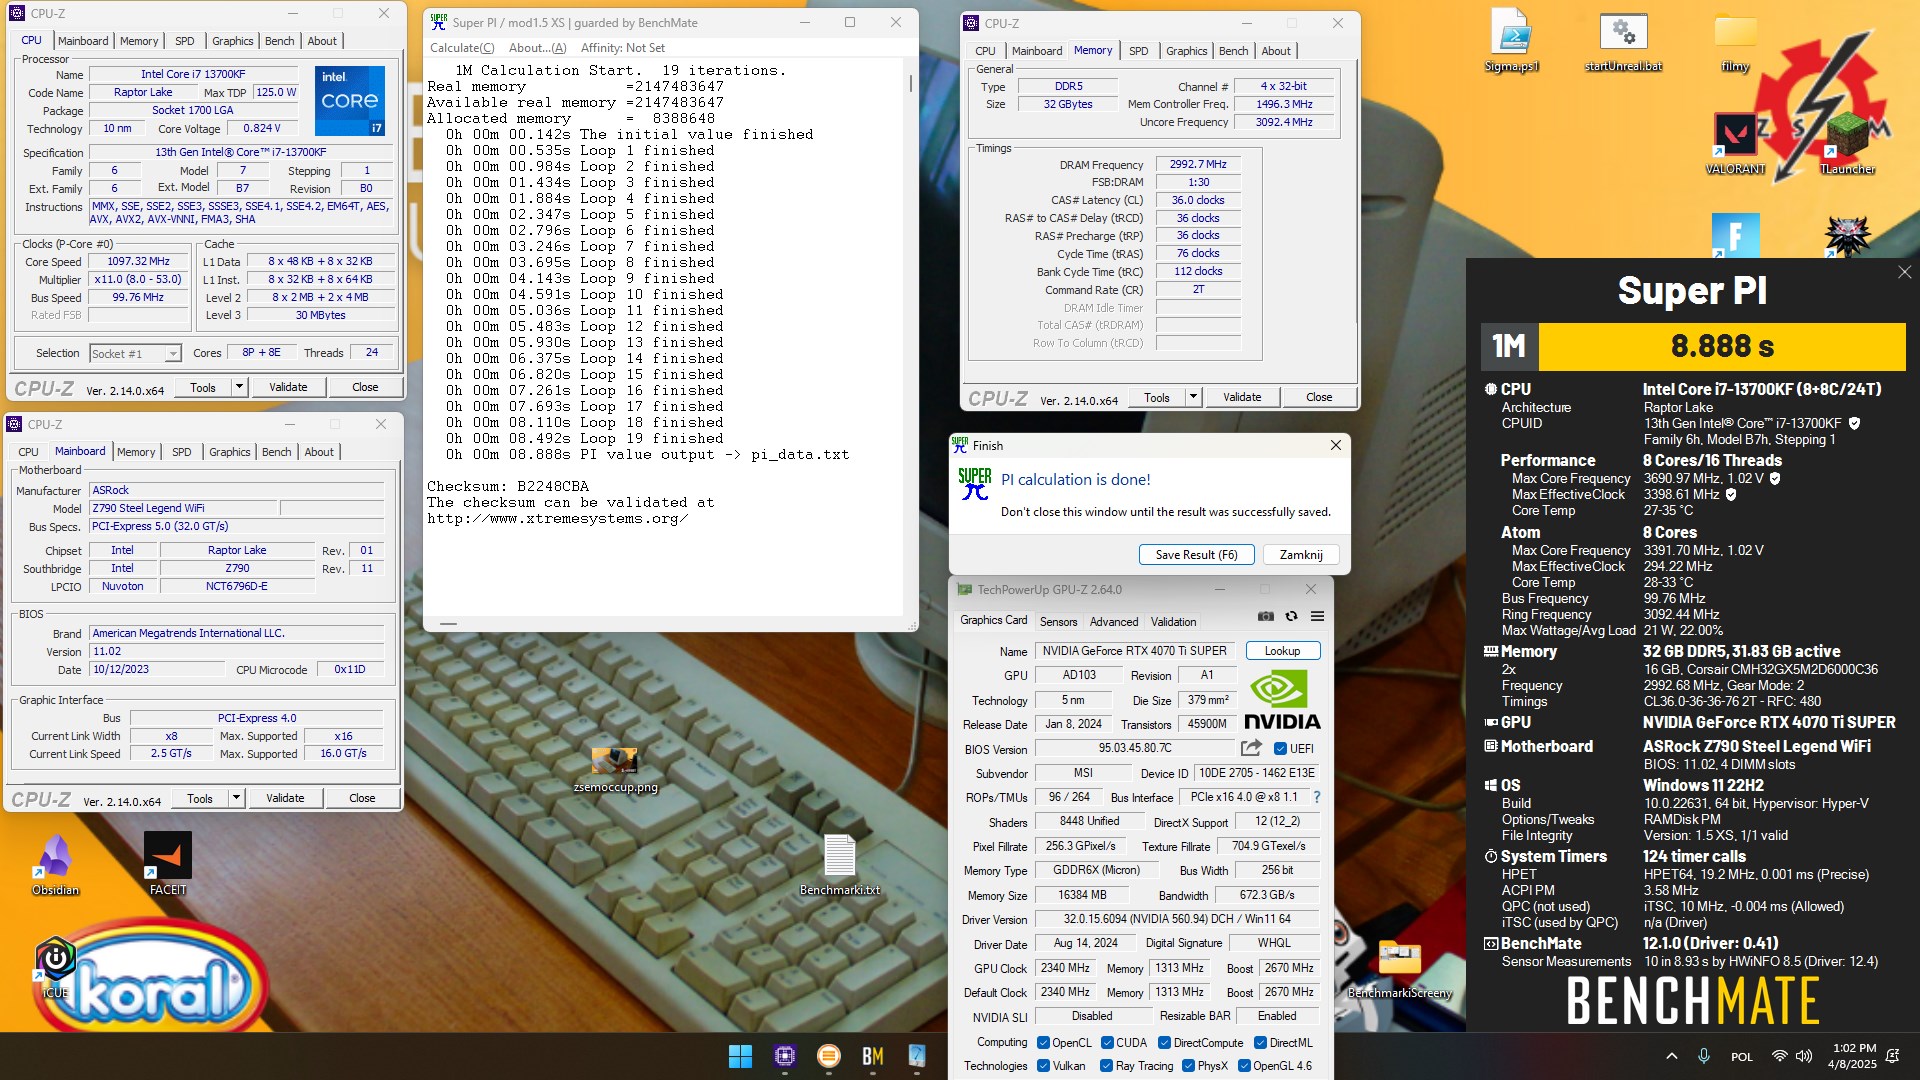Open the Wi-Fi network tray icon

pyautogui.click(x=1779, y=1056)
